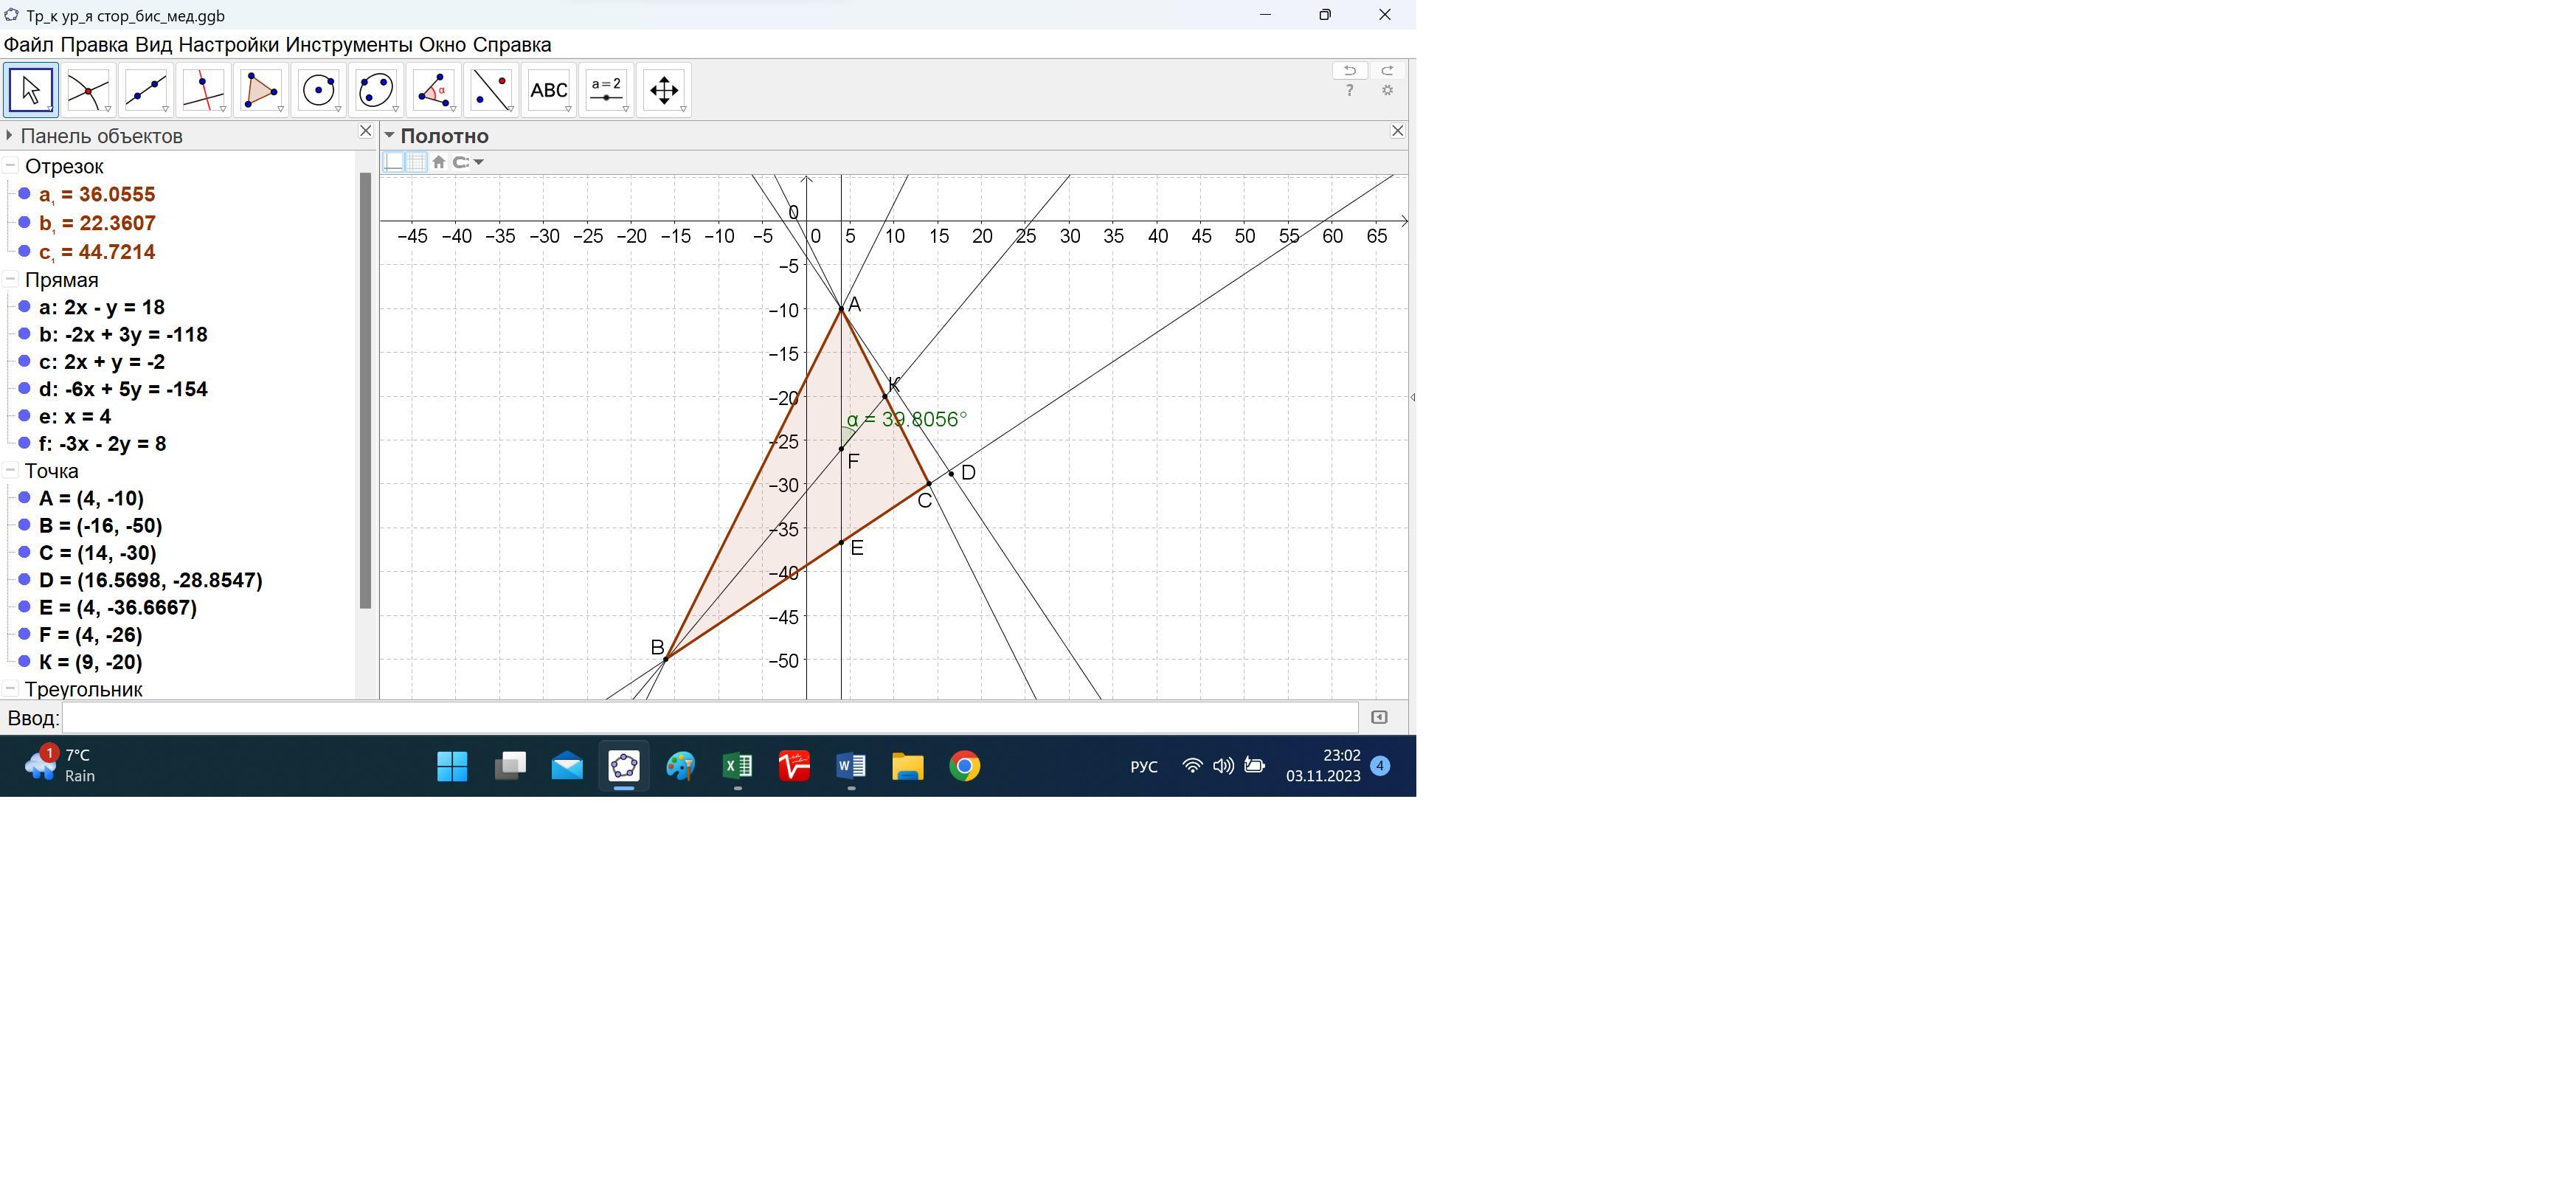Viewport: 2576px width, 1193px height.
Task: Select the Line through two points tool
Action: [145, 90]
